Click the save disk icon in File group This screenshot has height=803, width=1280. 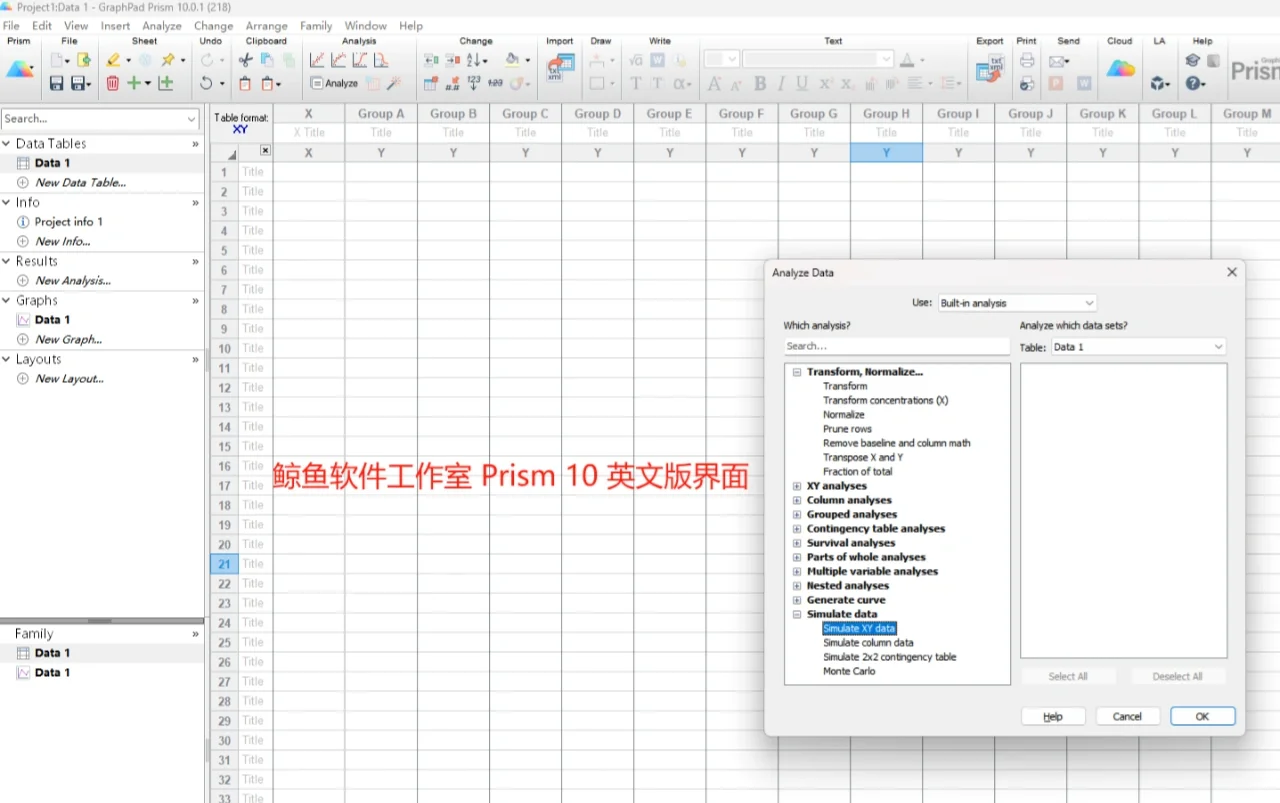click(x=57, y=84)
